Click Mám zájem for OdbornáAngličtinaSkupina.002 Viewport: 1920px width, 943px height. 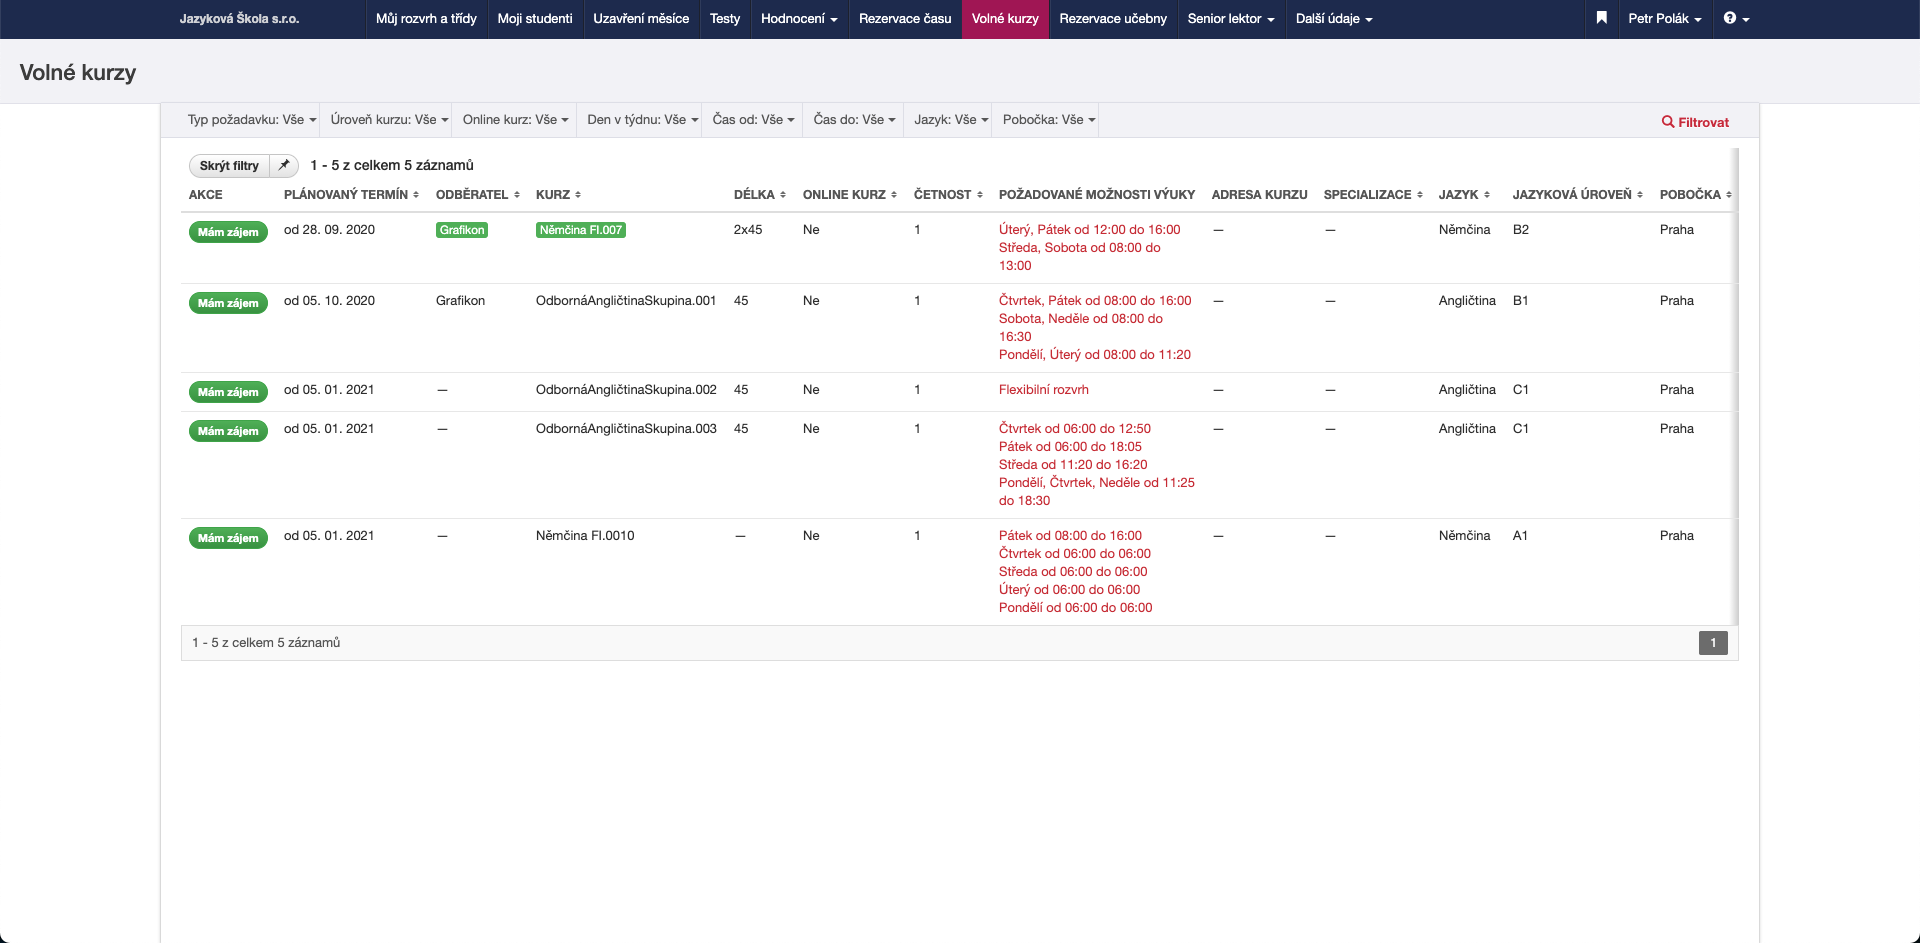click(x=228, y=392)
